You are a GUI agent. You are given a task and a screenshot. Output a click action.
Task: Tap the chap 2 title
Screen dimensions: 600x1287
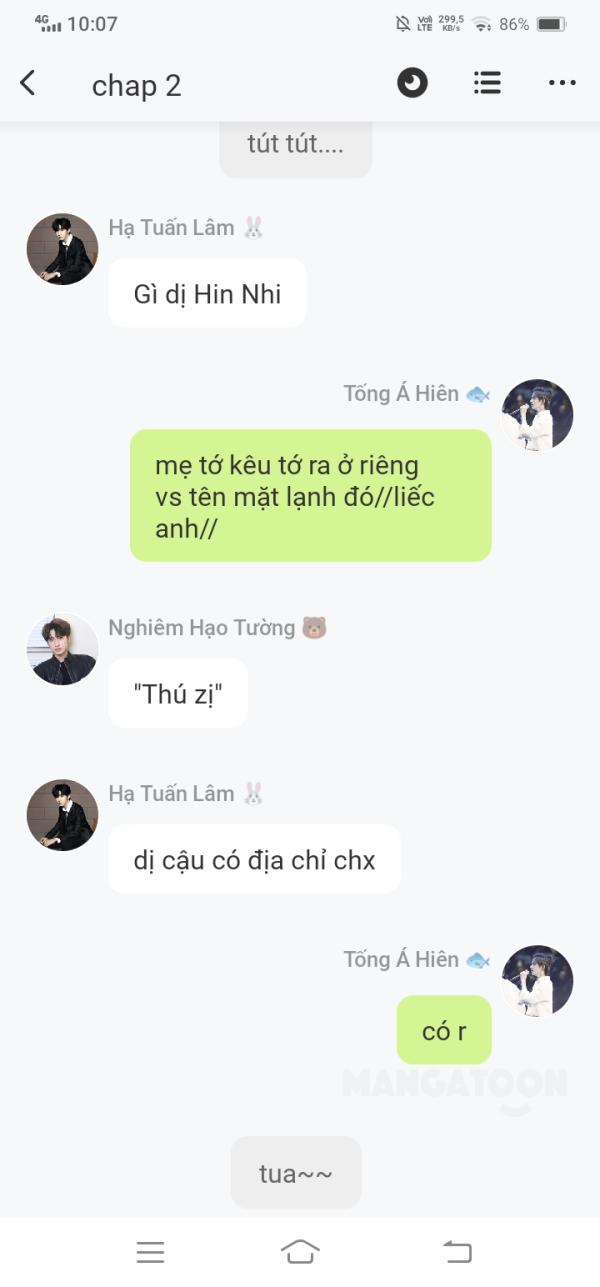point(137,86)
